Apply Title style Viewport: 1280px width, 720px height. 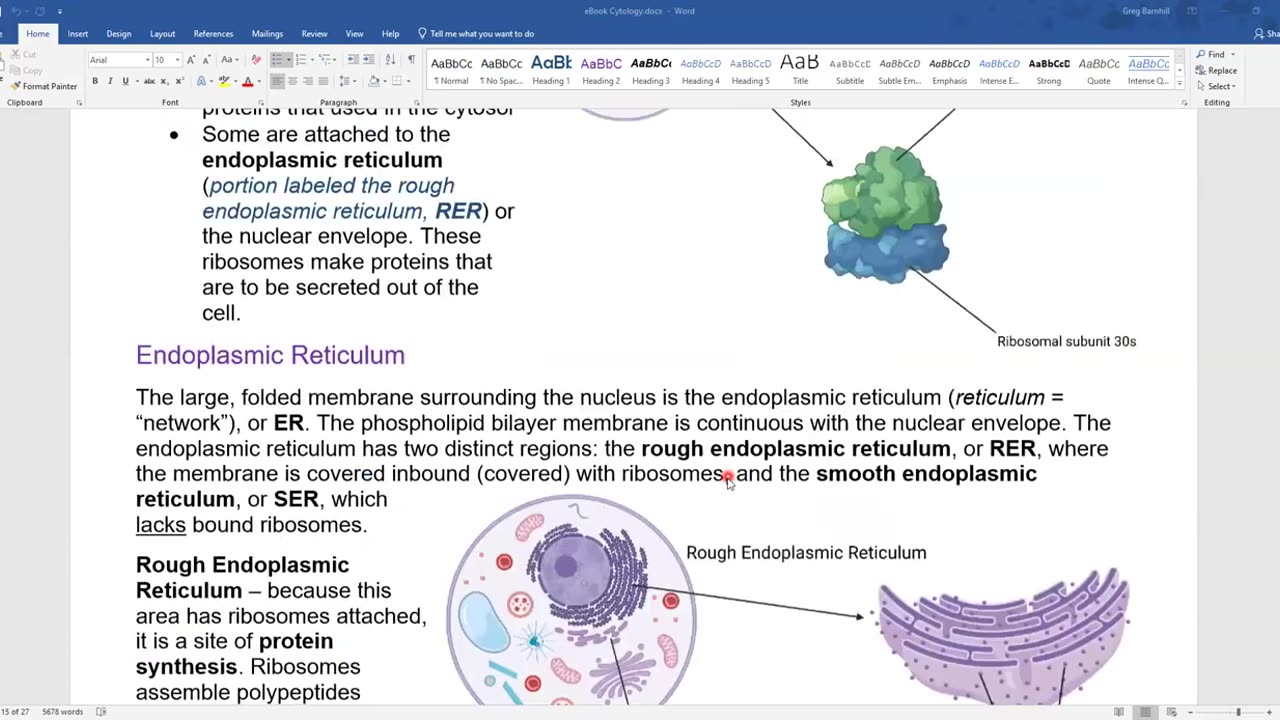[x=800, y=70]
